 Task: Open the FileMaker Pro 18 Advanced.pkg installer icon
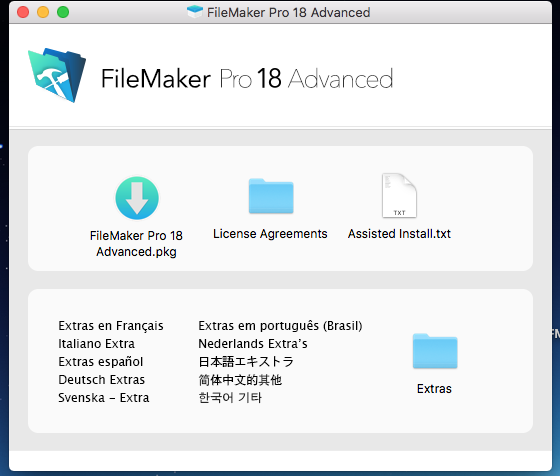click(137, 198)
